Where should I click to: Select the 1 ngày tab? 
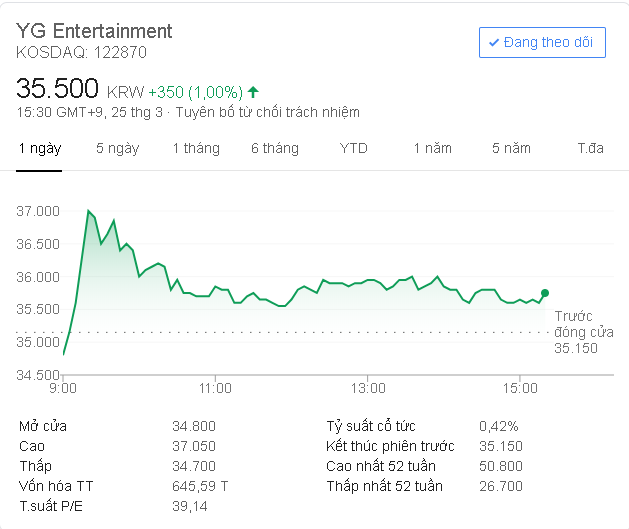[40, 148]
